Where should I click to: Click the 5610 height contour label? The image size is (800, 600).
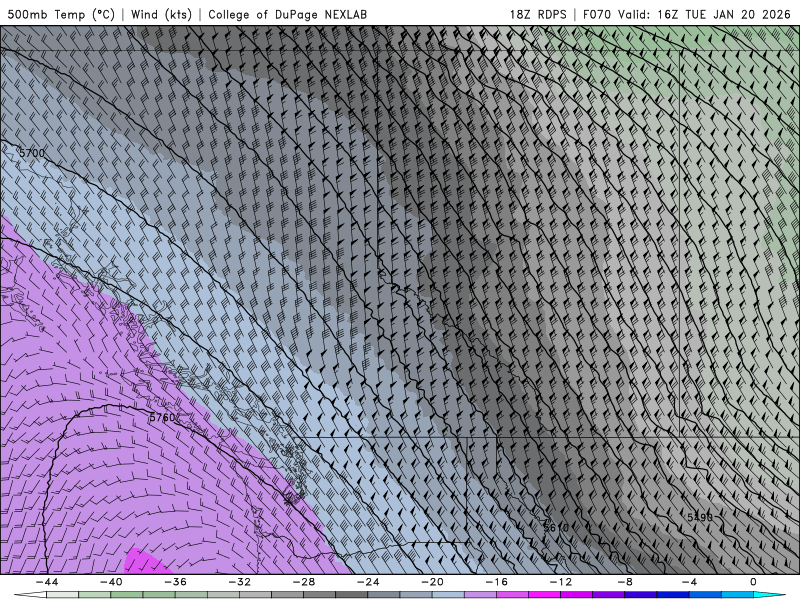[556, 528]
